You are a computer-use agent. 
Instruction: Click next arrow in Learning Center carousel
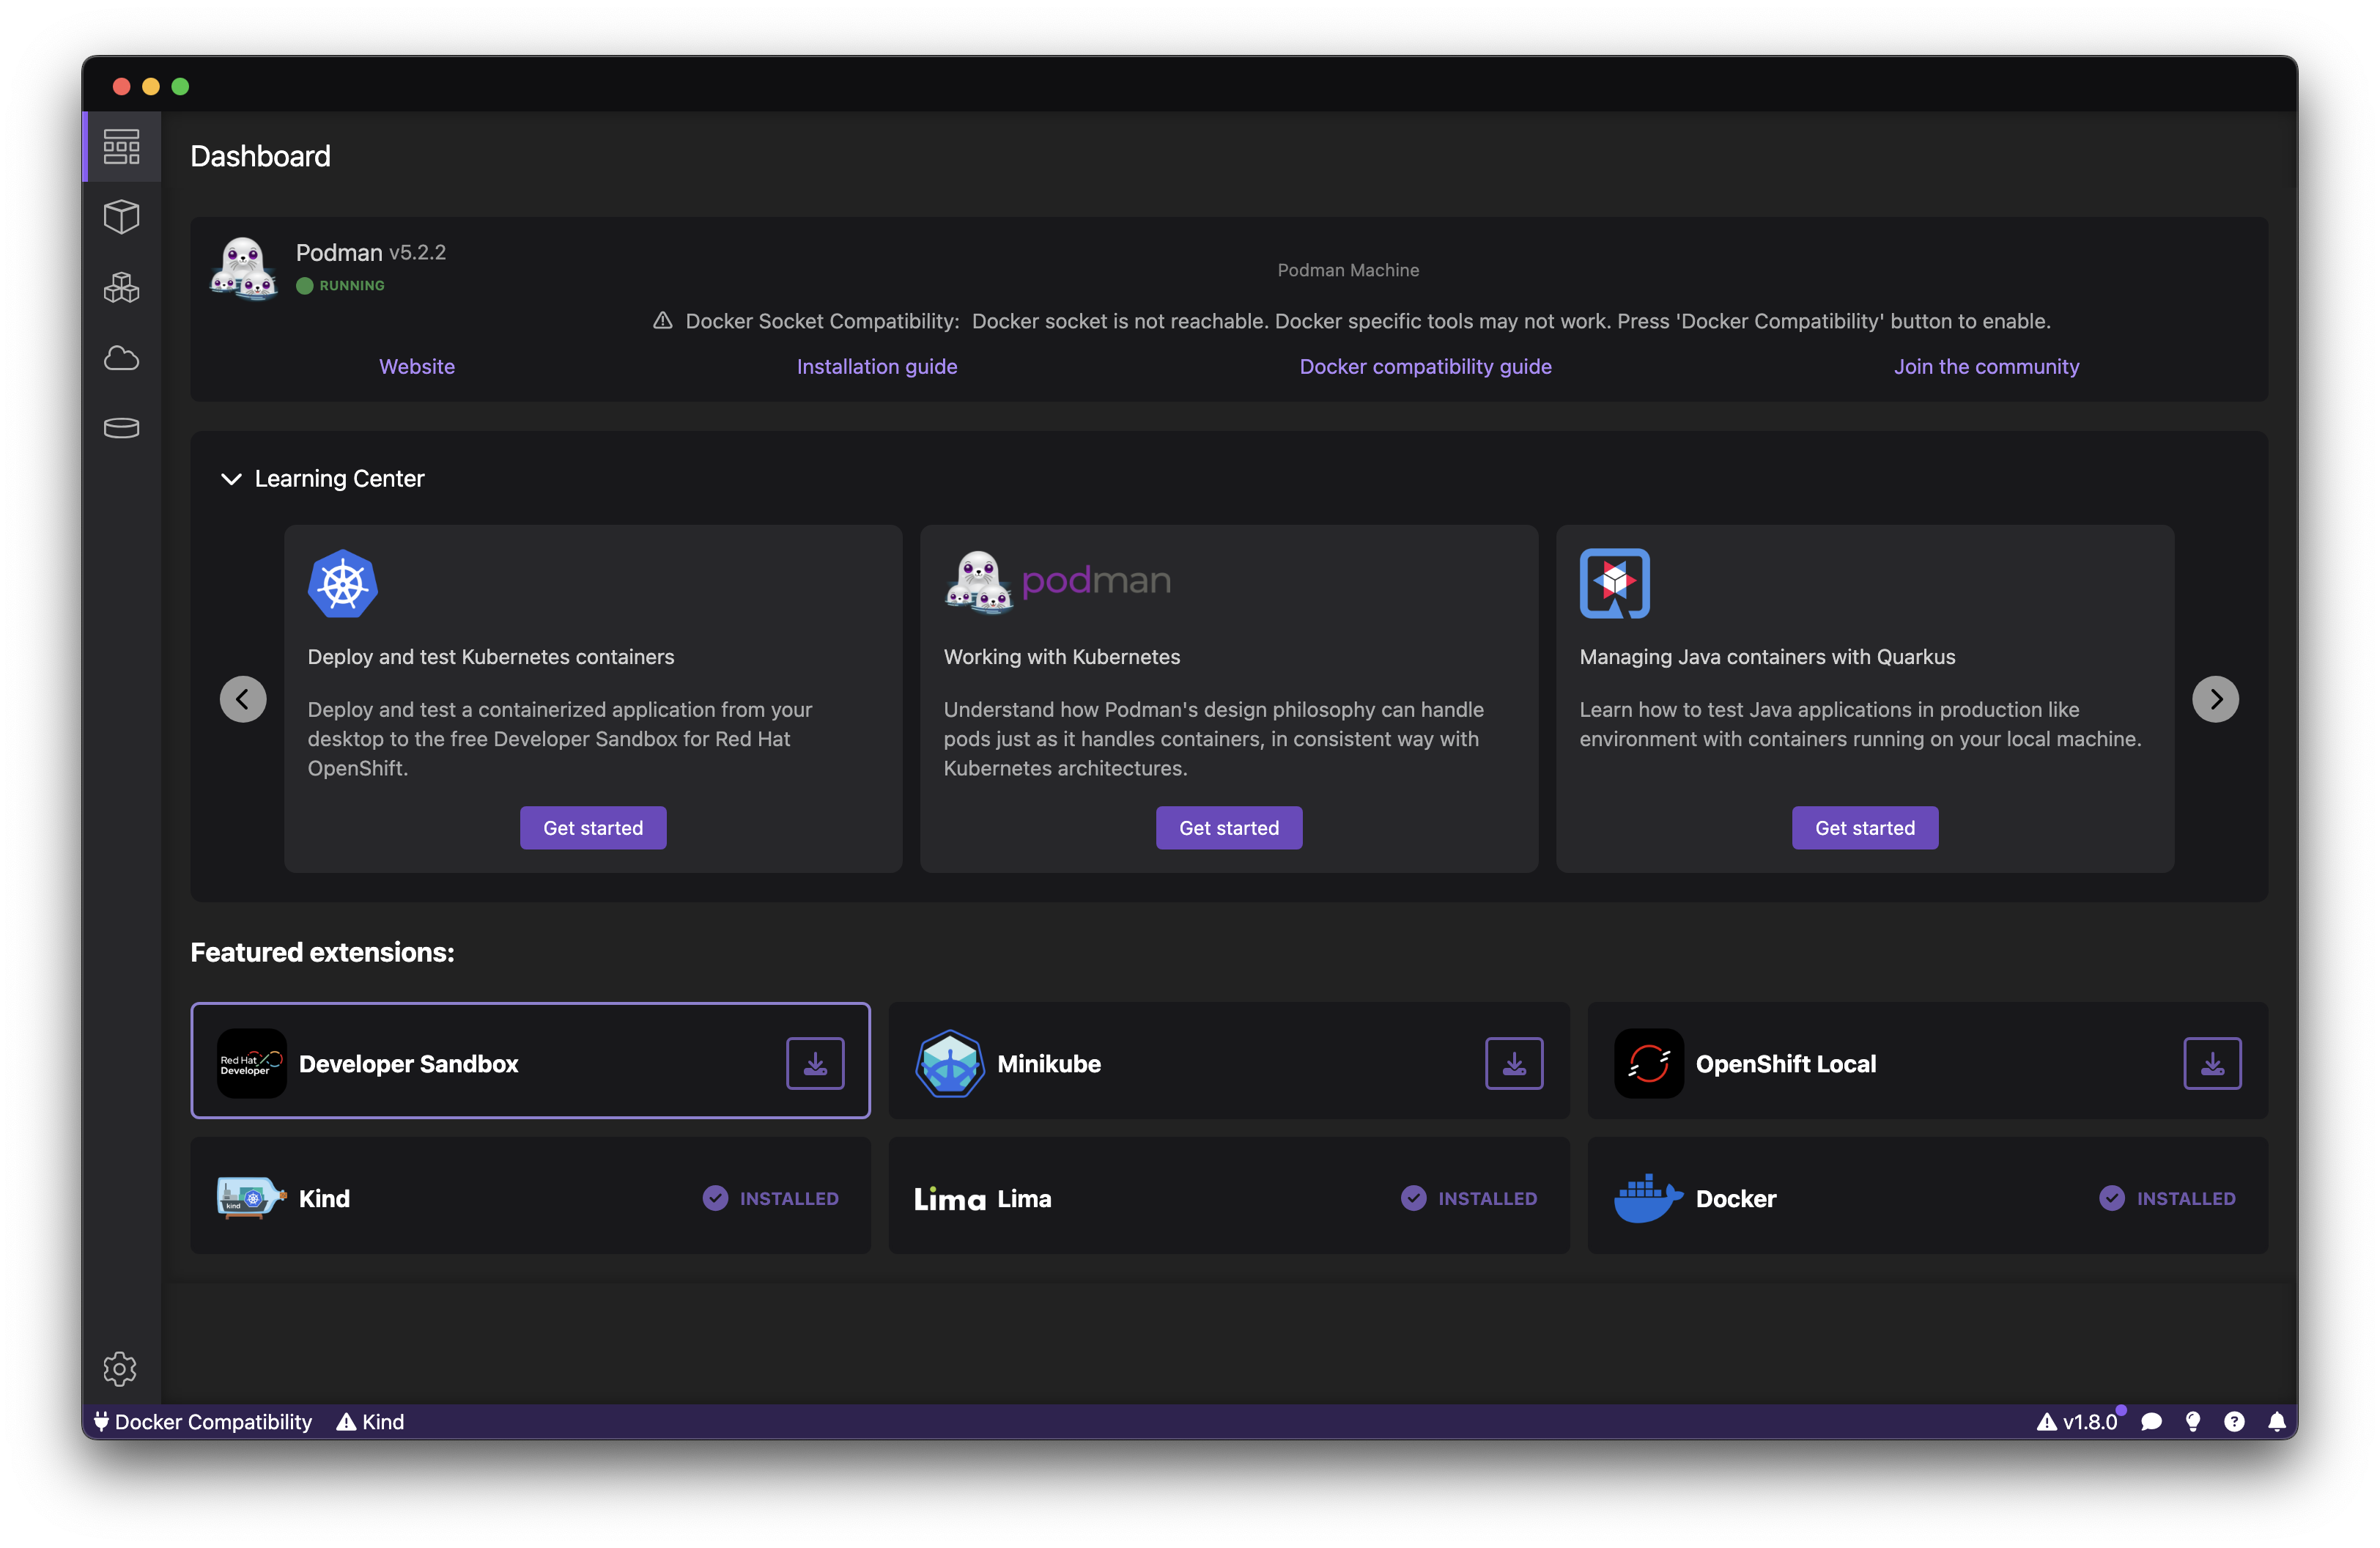point(2215,698)
